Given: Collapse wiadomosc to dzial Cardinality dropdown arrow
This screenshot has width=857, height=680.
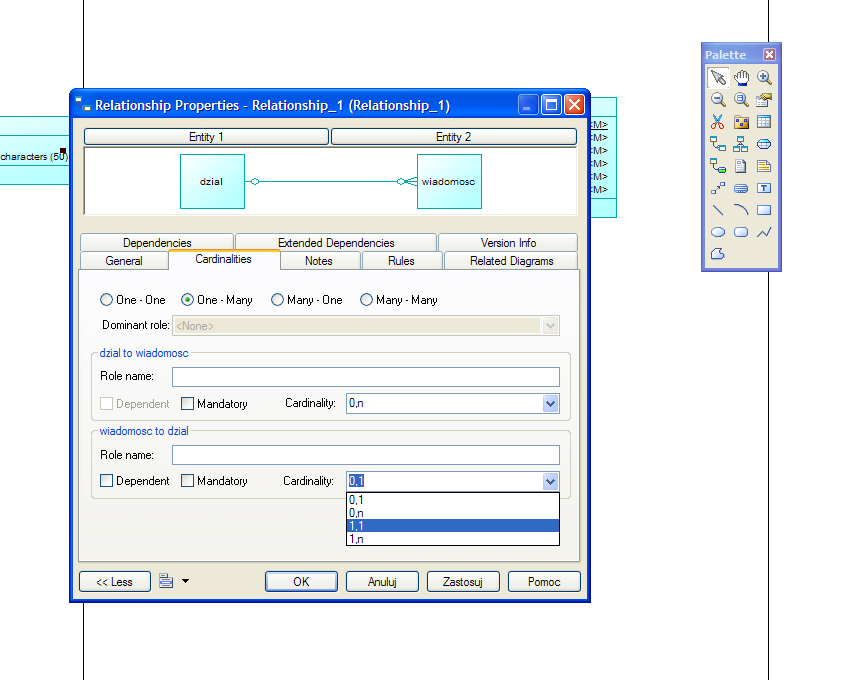Looking at the screenshot, I should 550,481.
